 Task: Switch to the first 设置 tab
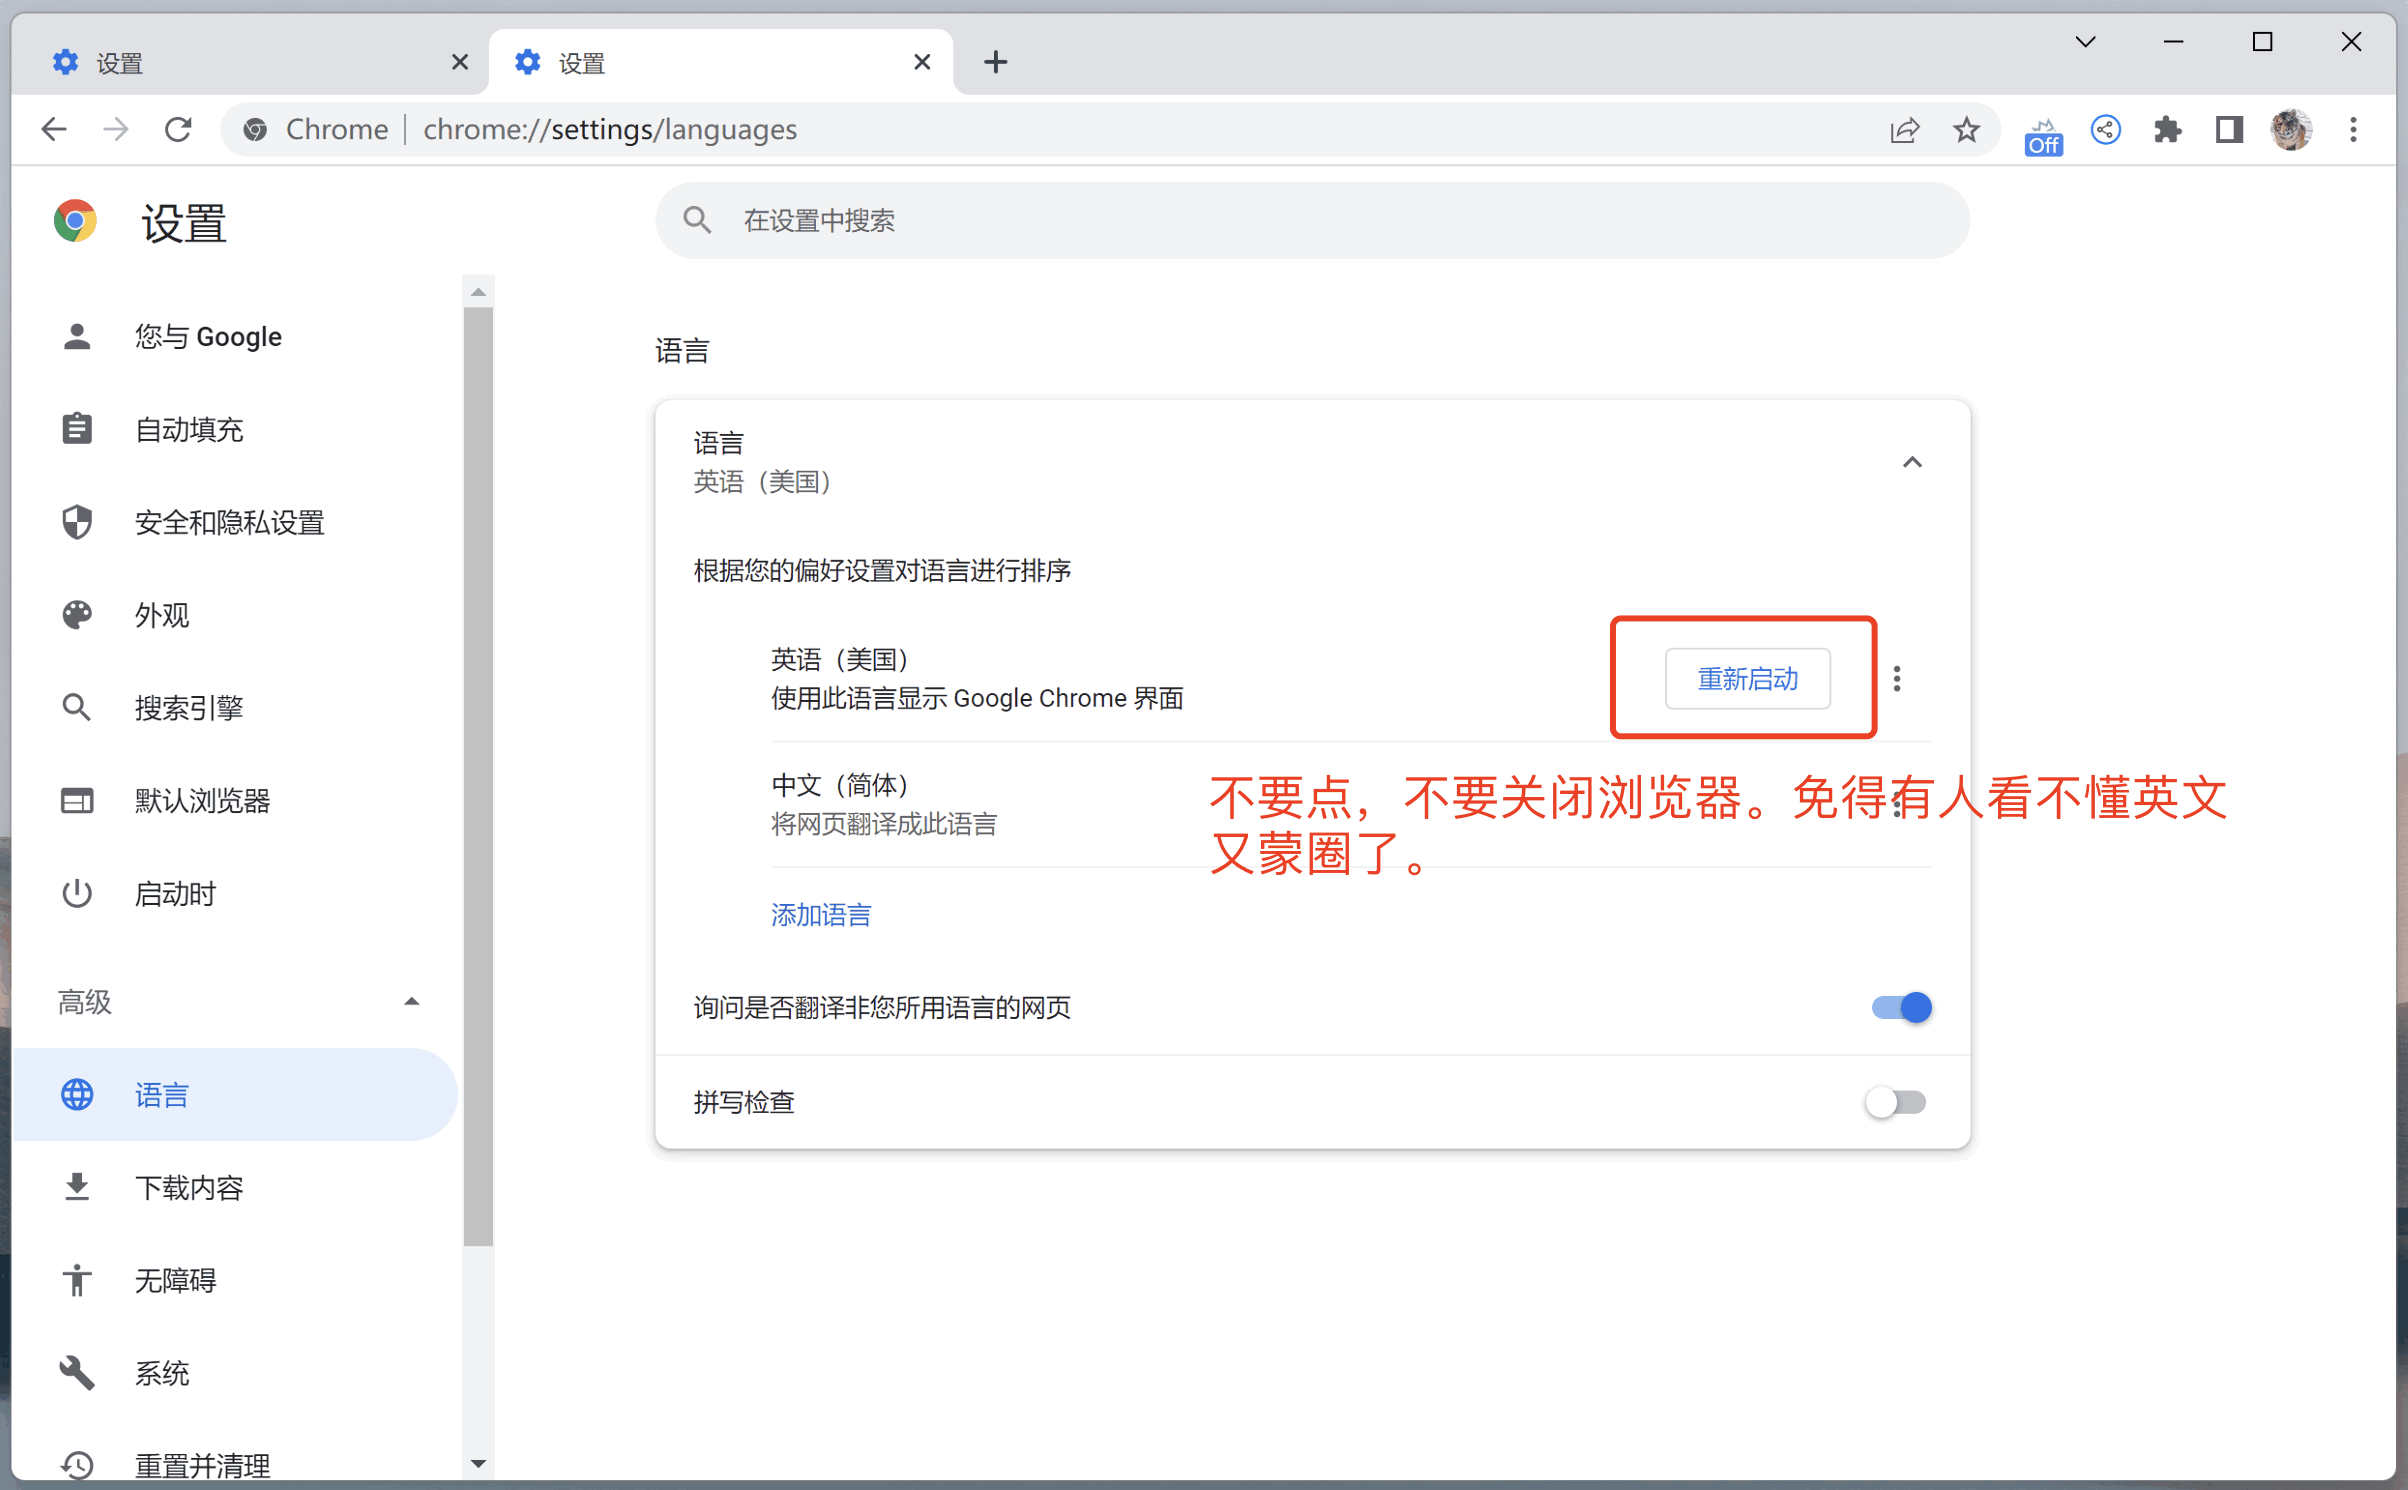pos(250,62)
